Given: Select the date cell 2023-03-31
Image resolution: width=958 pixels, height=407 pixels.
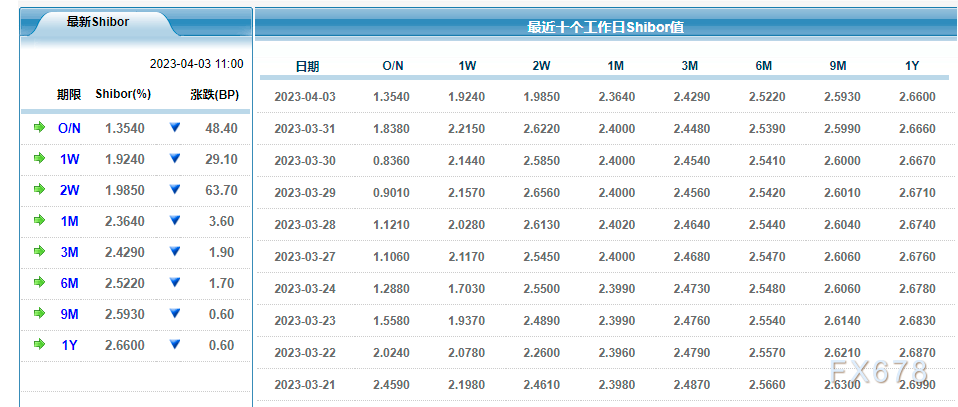Looking at the screenshot, I should 305,129.
